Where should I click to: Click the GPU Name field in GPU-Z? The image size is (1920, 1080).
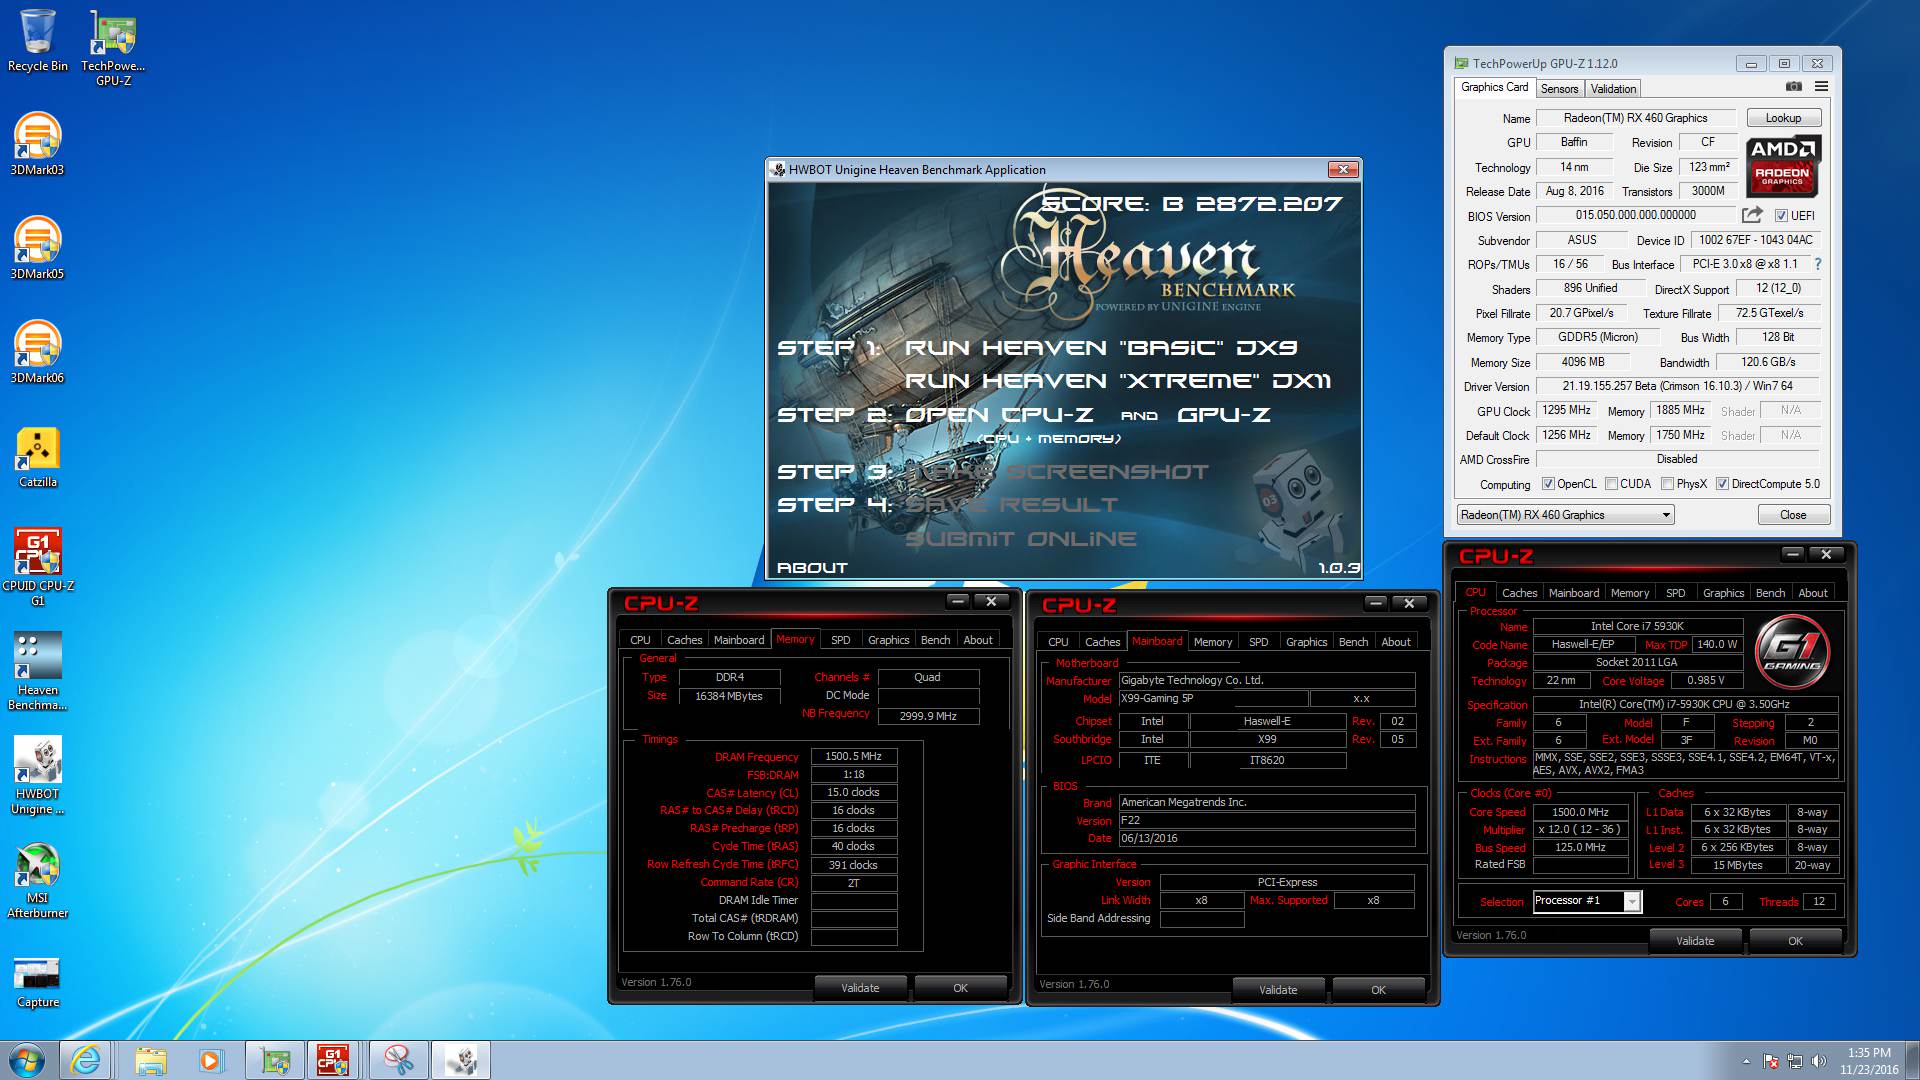[1635, 118]
